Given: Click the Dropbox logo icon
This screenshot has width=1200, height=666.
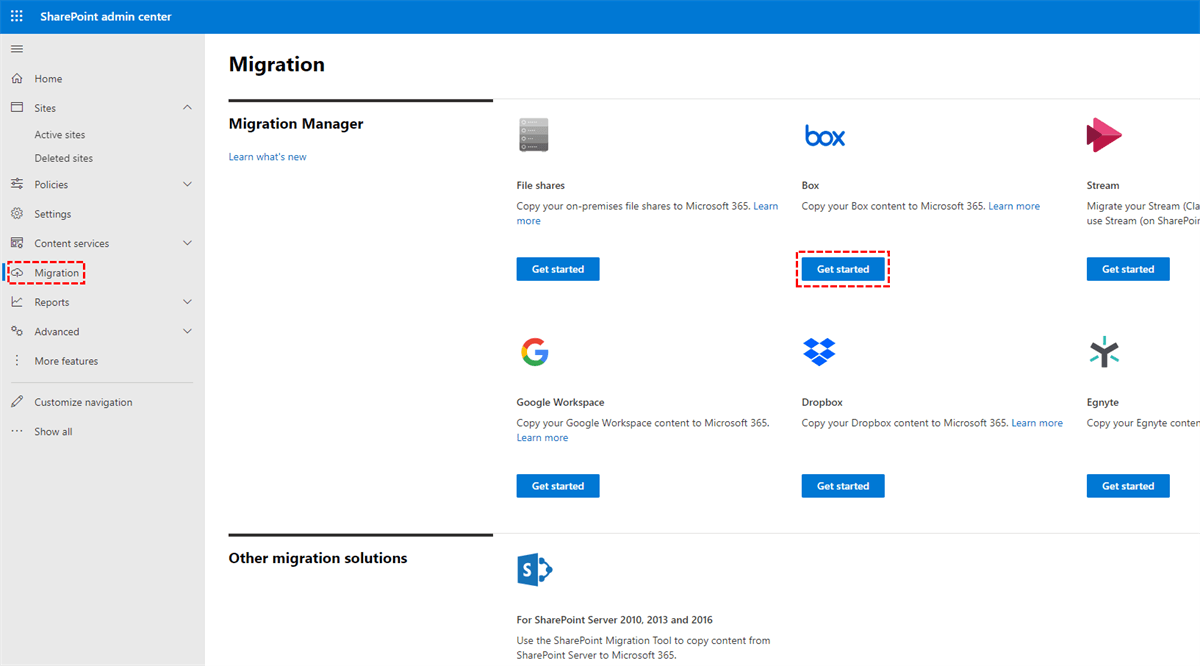Looking at the screenshot, I should point(819,352).
